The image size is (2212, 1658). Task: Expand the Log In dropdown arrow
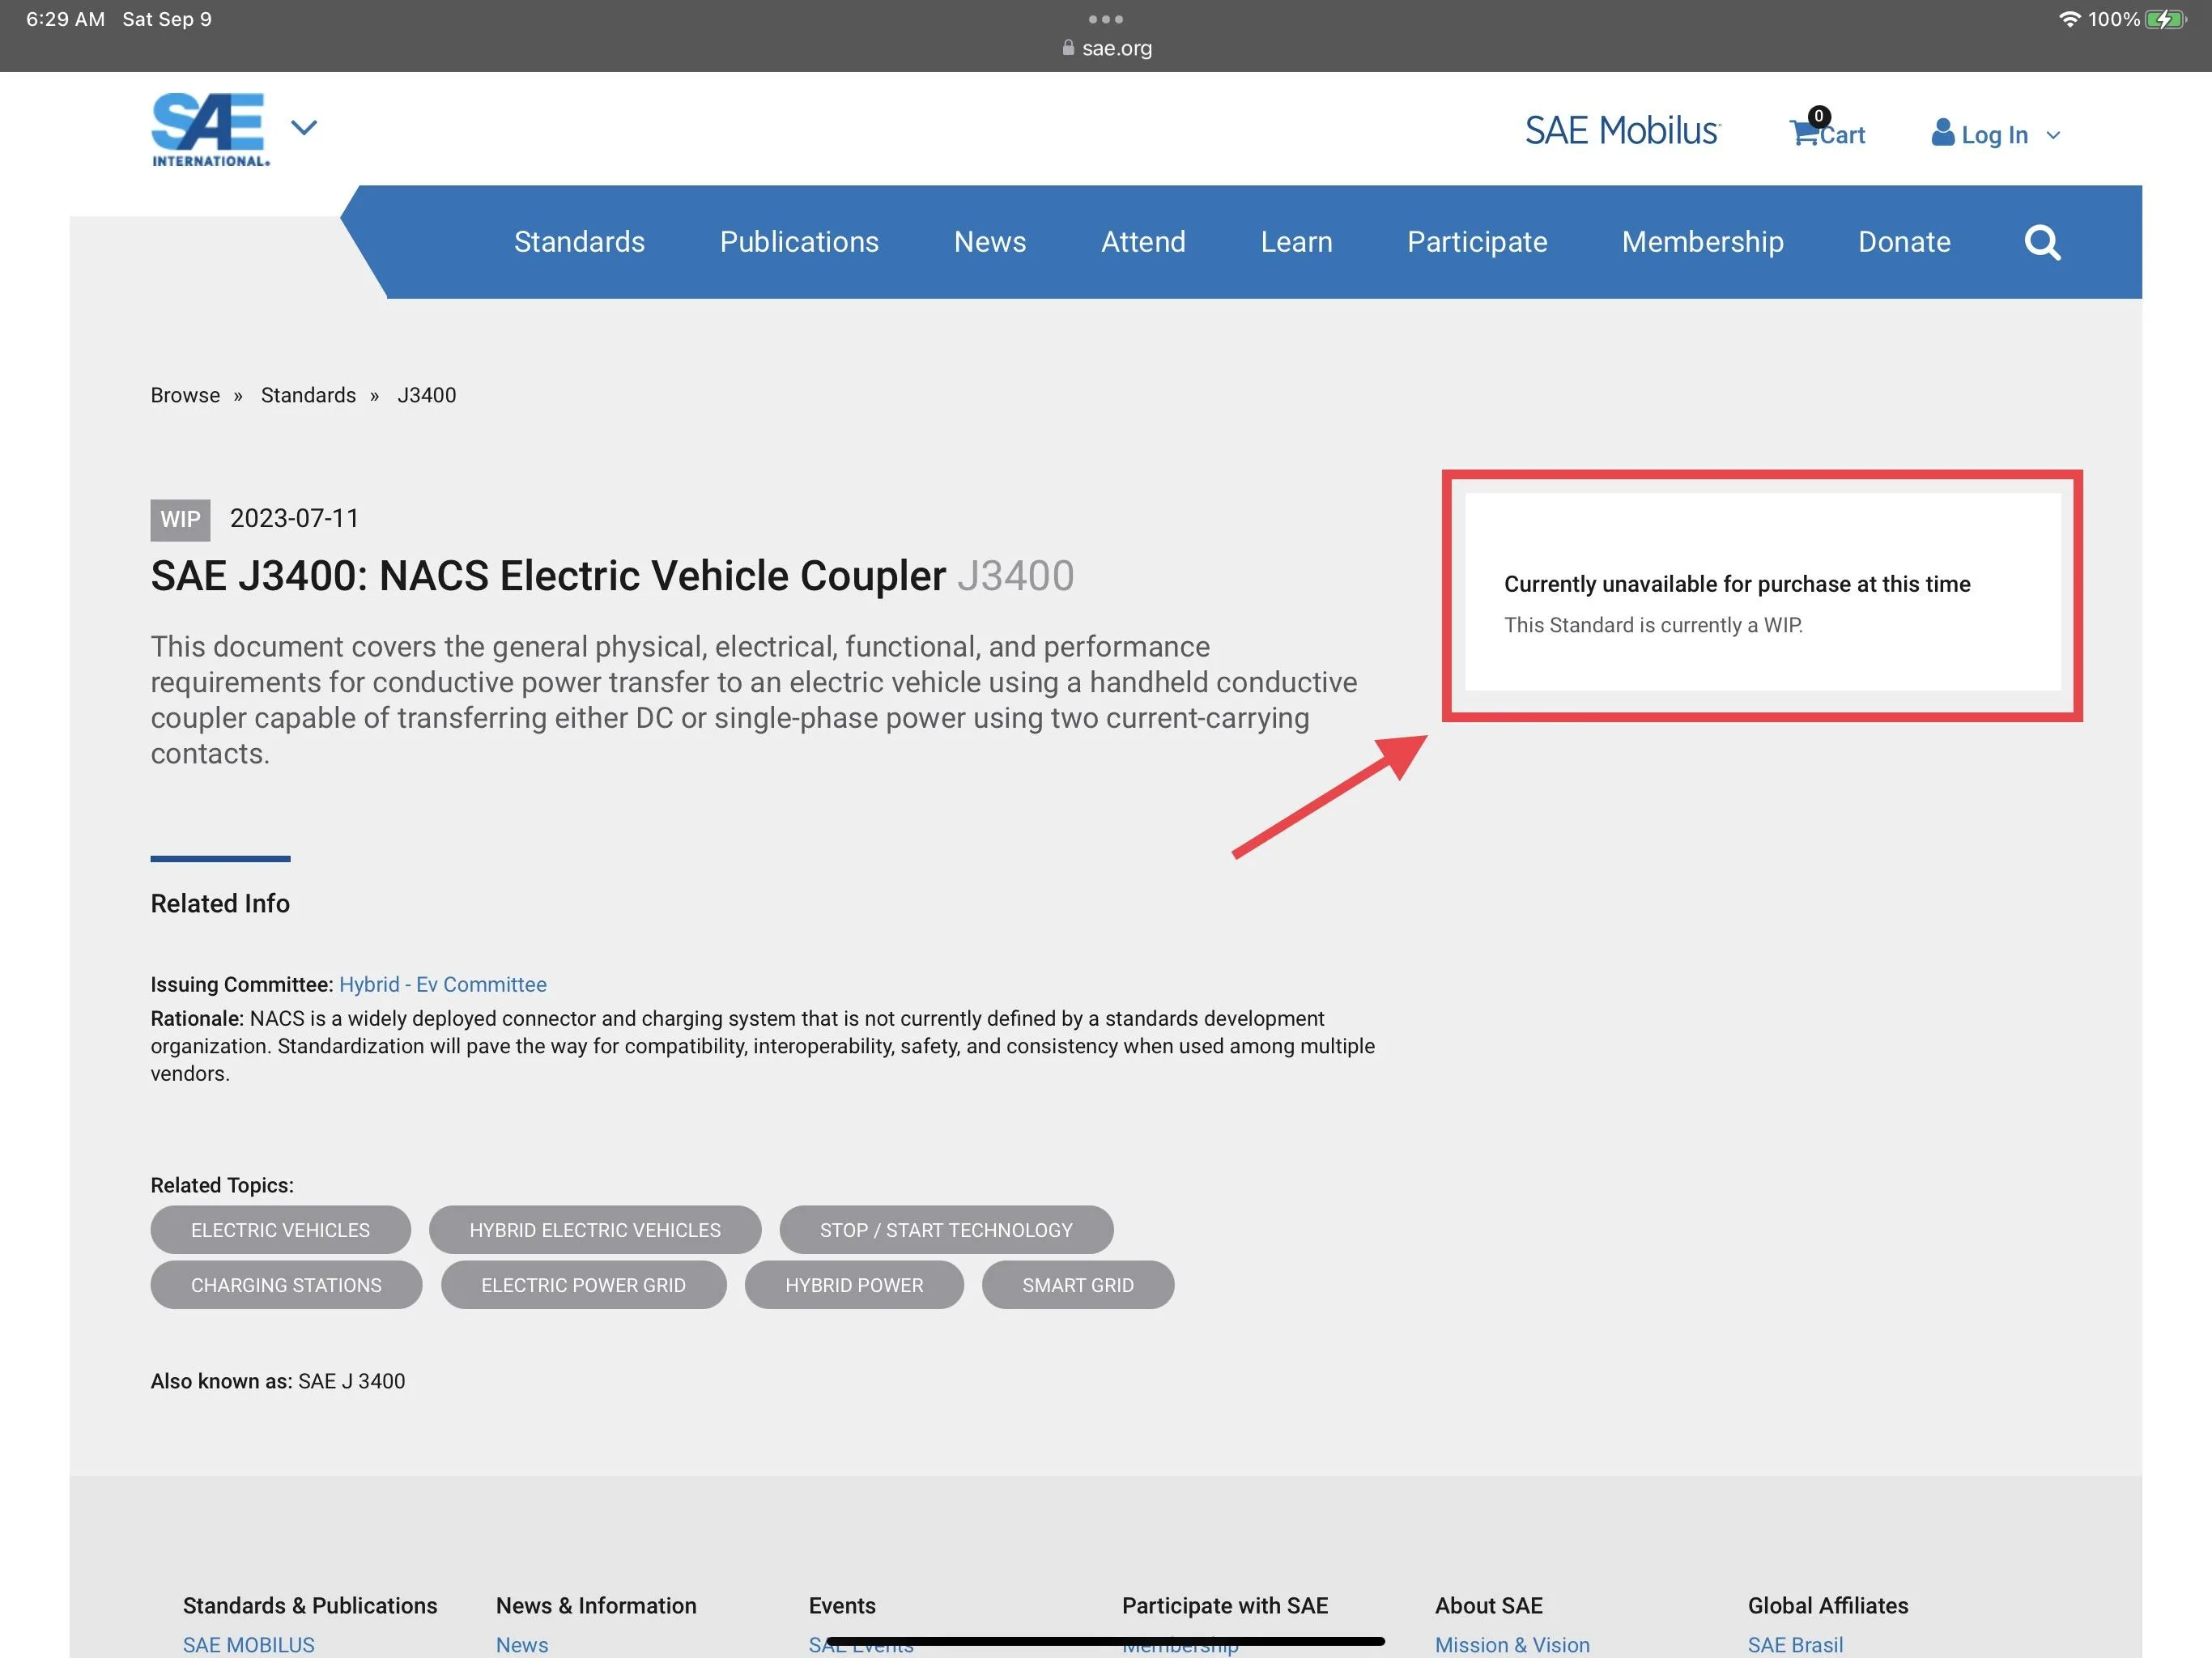coord(2053,135)
